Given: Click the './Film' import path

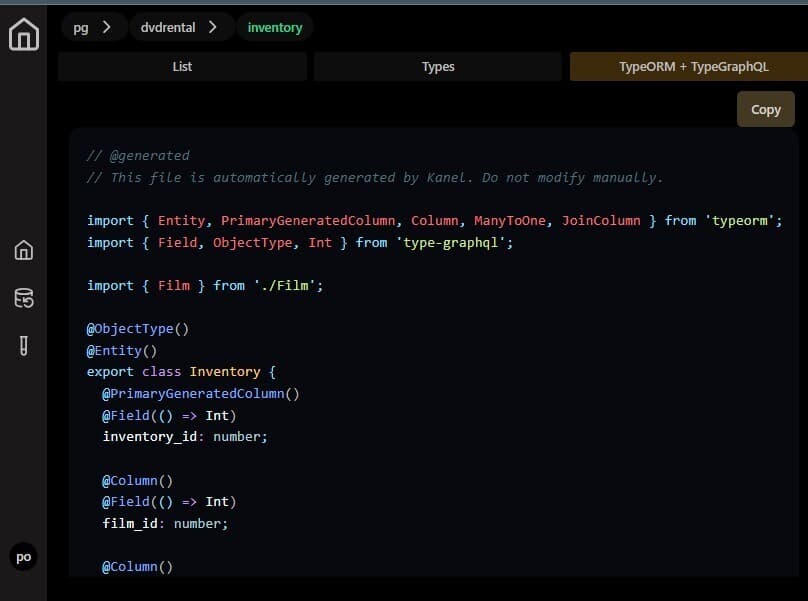Looking at the screenshot, I should point(284,285).
